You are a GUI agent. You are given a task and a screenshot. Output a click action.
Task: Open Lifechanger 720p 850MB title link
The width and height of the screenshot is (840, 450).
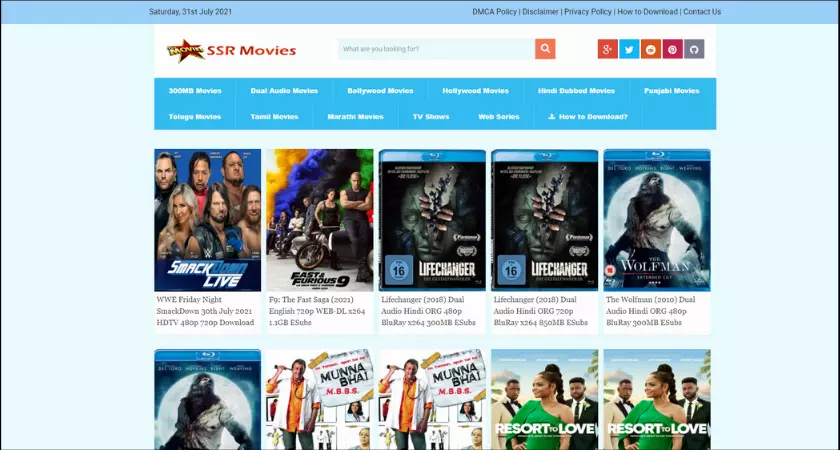(541, 311)
